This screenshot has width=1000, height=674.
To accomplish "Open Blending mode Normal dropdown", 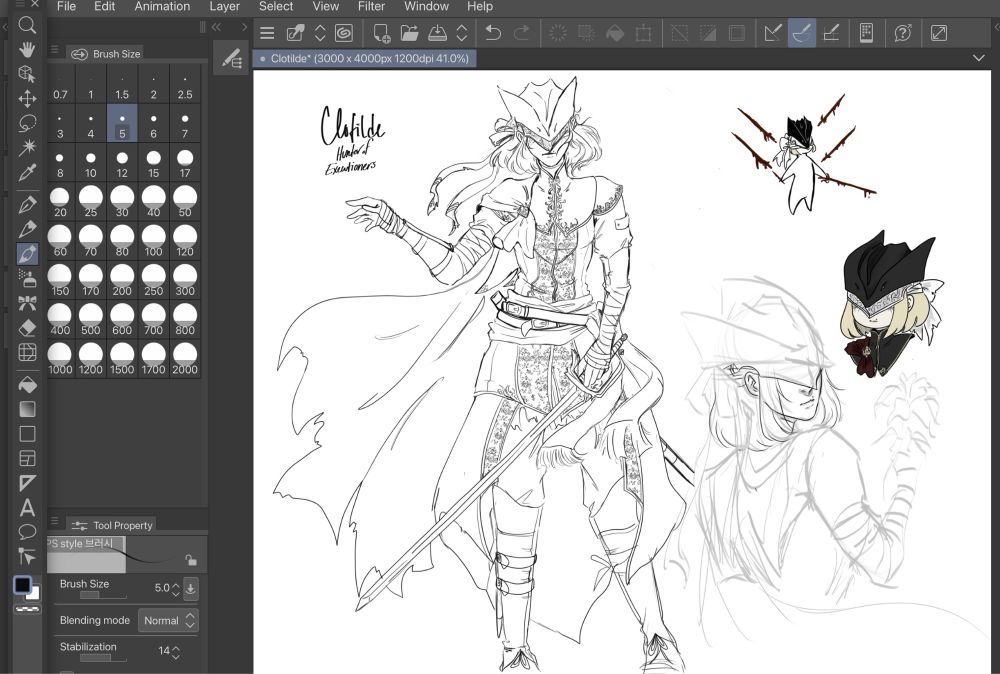I will [168, 620].
